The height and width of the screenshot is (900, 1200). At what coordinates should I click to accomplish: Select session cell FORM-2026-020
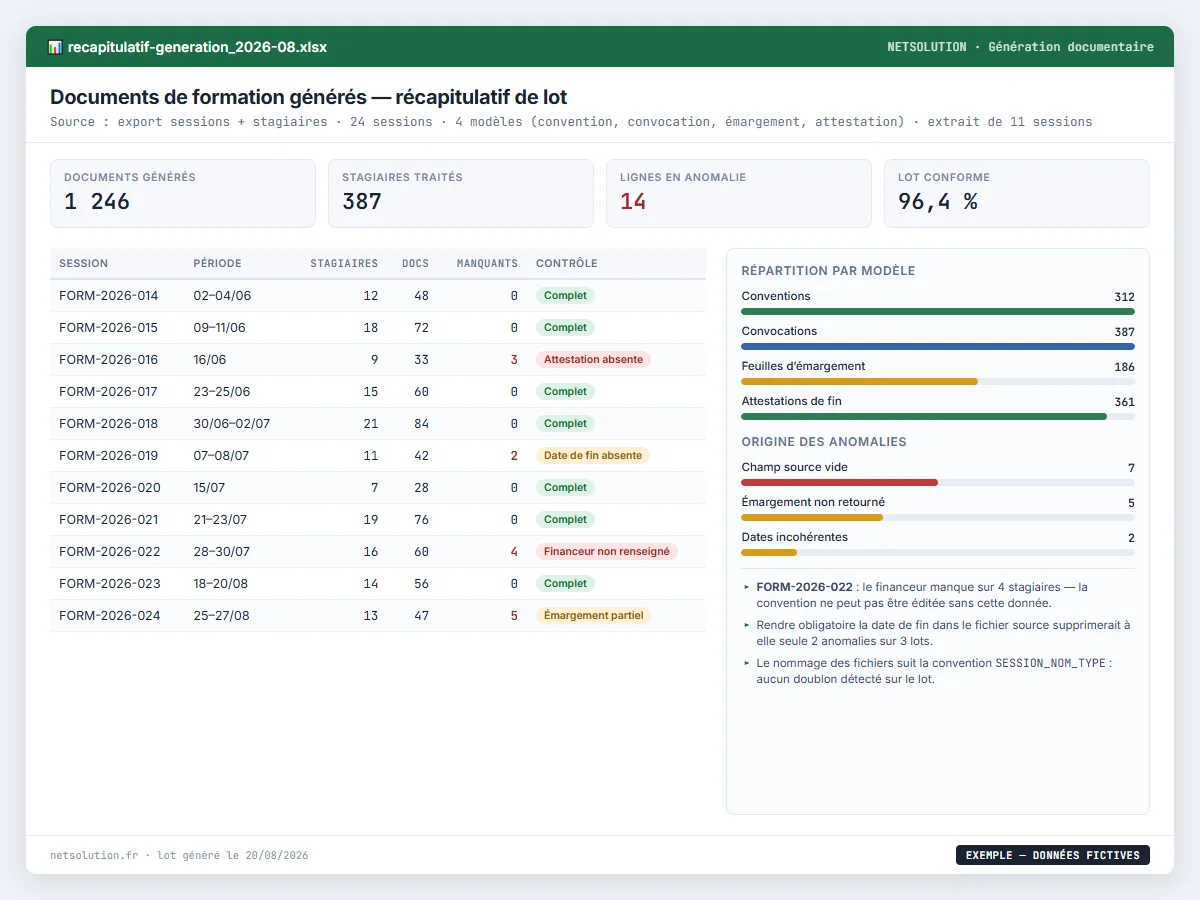click(109, 488)
